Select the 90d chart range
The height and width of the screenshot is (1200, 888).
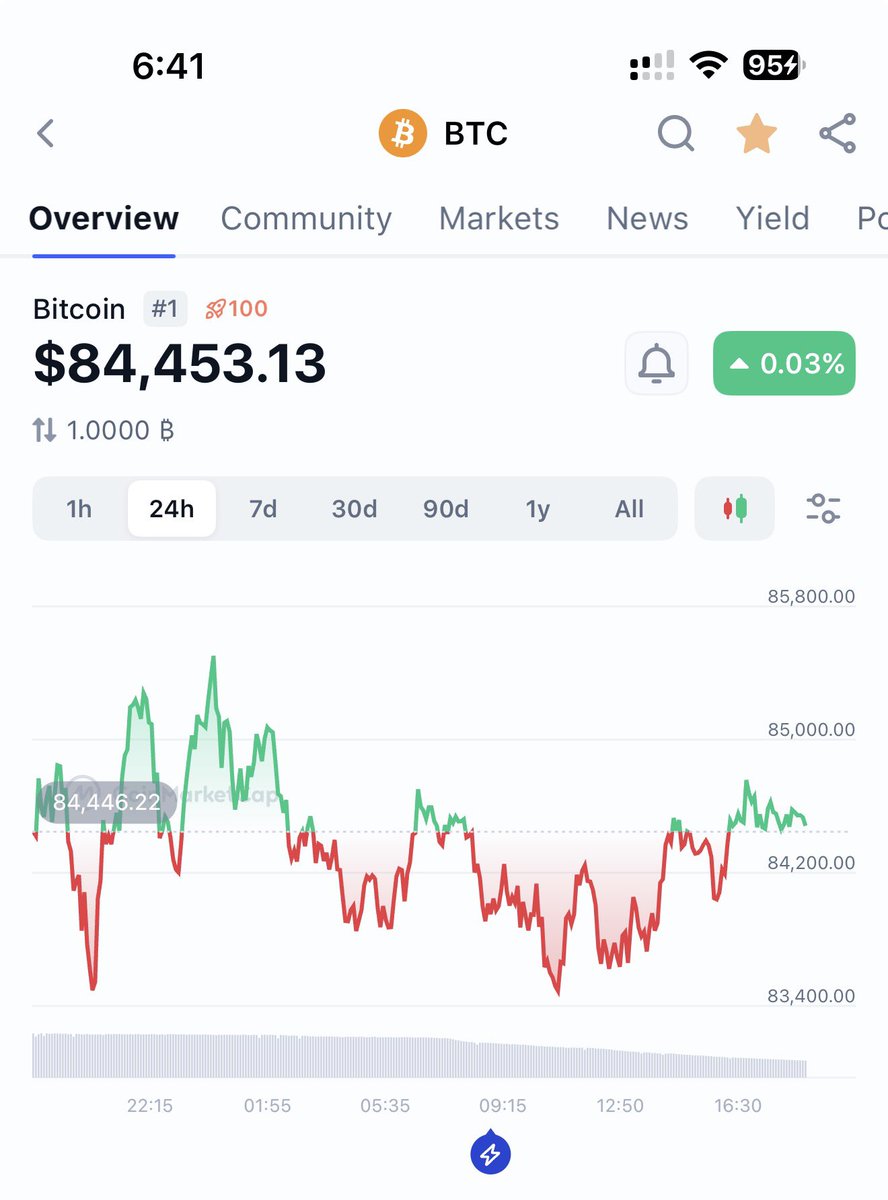(446, 509)
